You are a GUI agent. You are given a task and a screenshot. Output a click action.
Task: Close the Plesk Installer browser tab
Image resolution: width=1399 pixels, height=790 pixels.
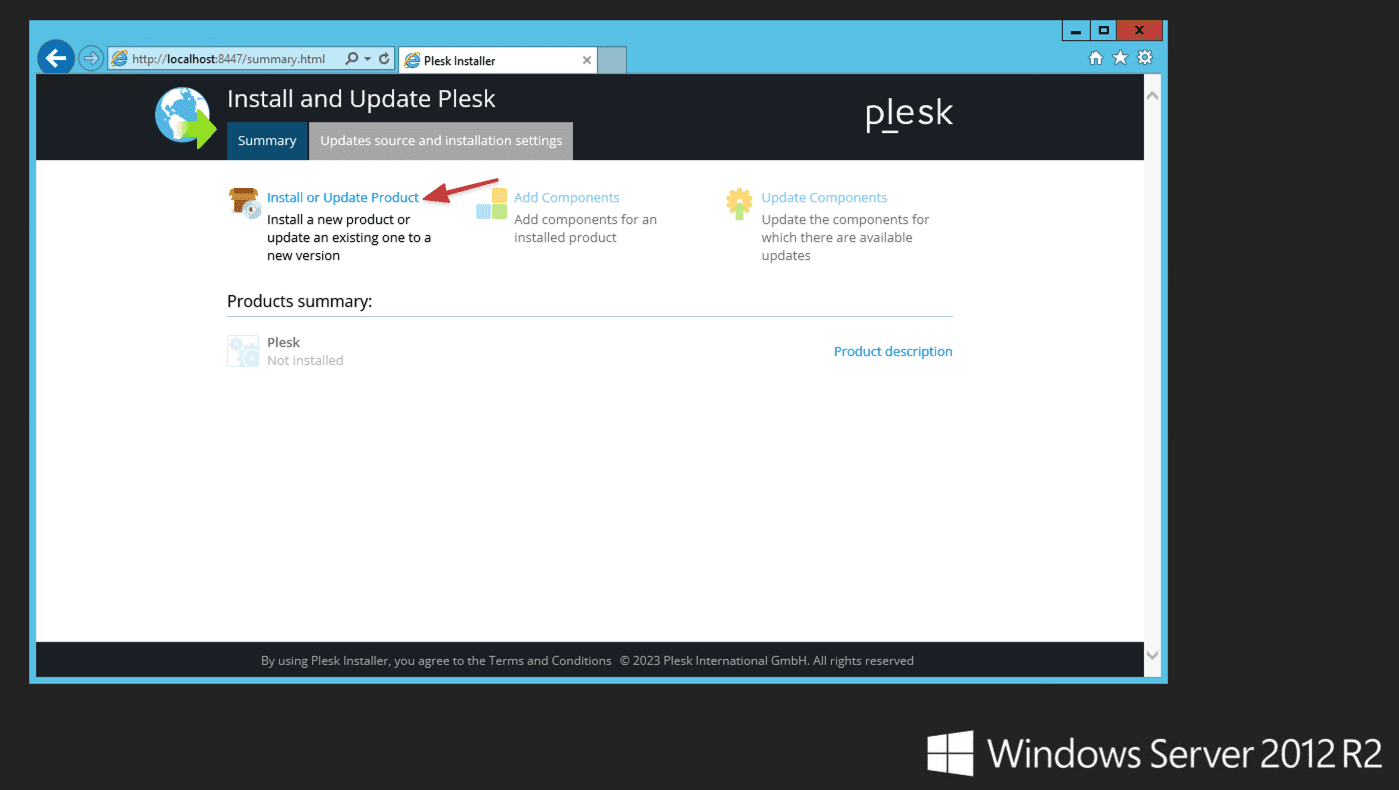pyautogui.click(x=587, y=60)
